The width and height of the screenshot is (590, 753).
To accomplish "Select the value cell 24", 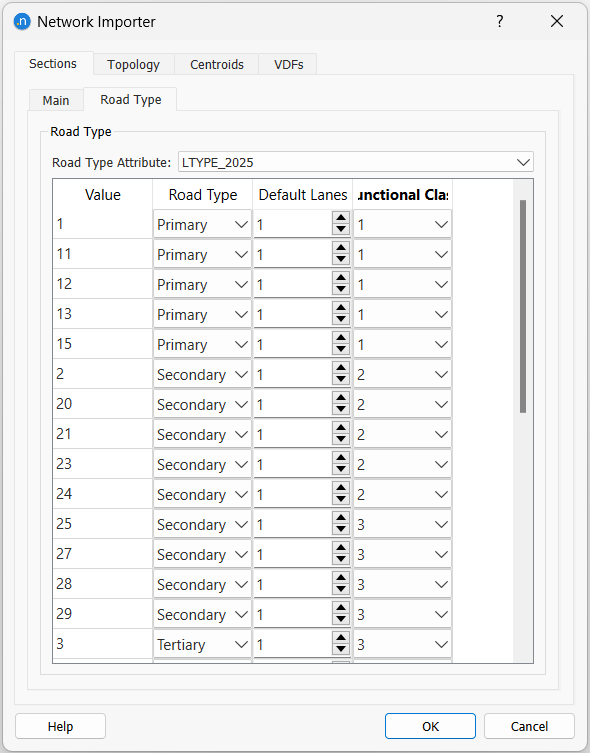I will 103,494.
